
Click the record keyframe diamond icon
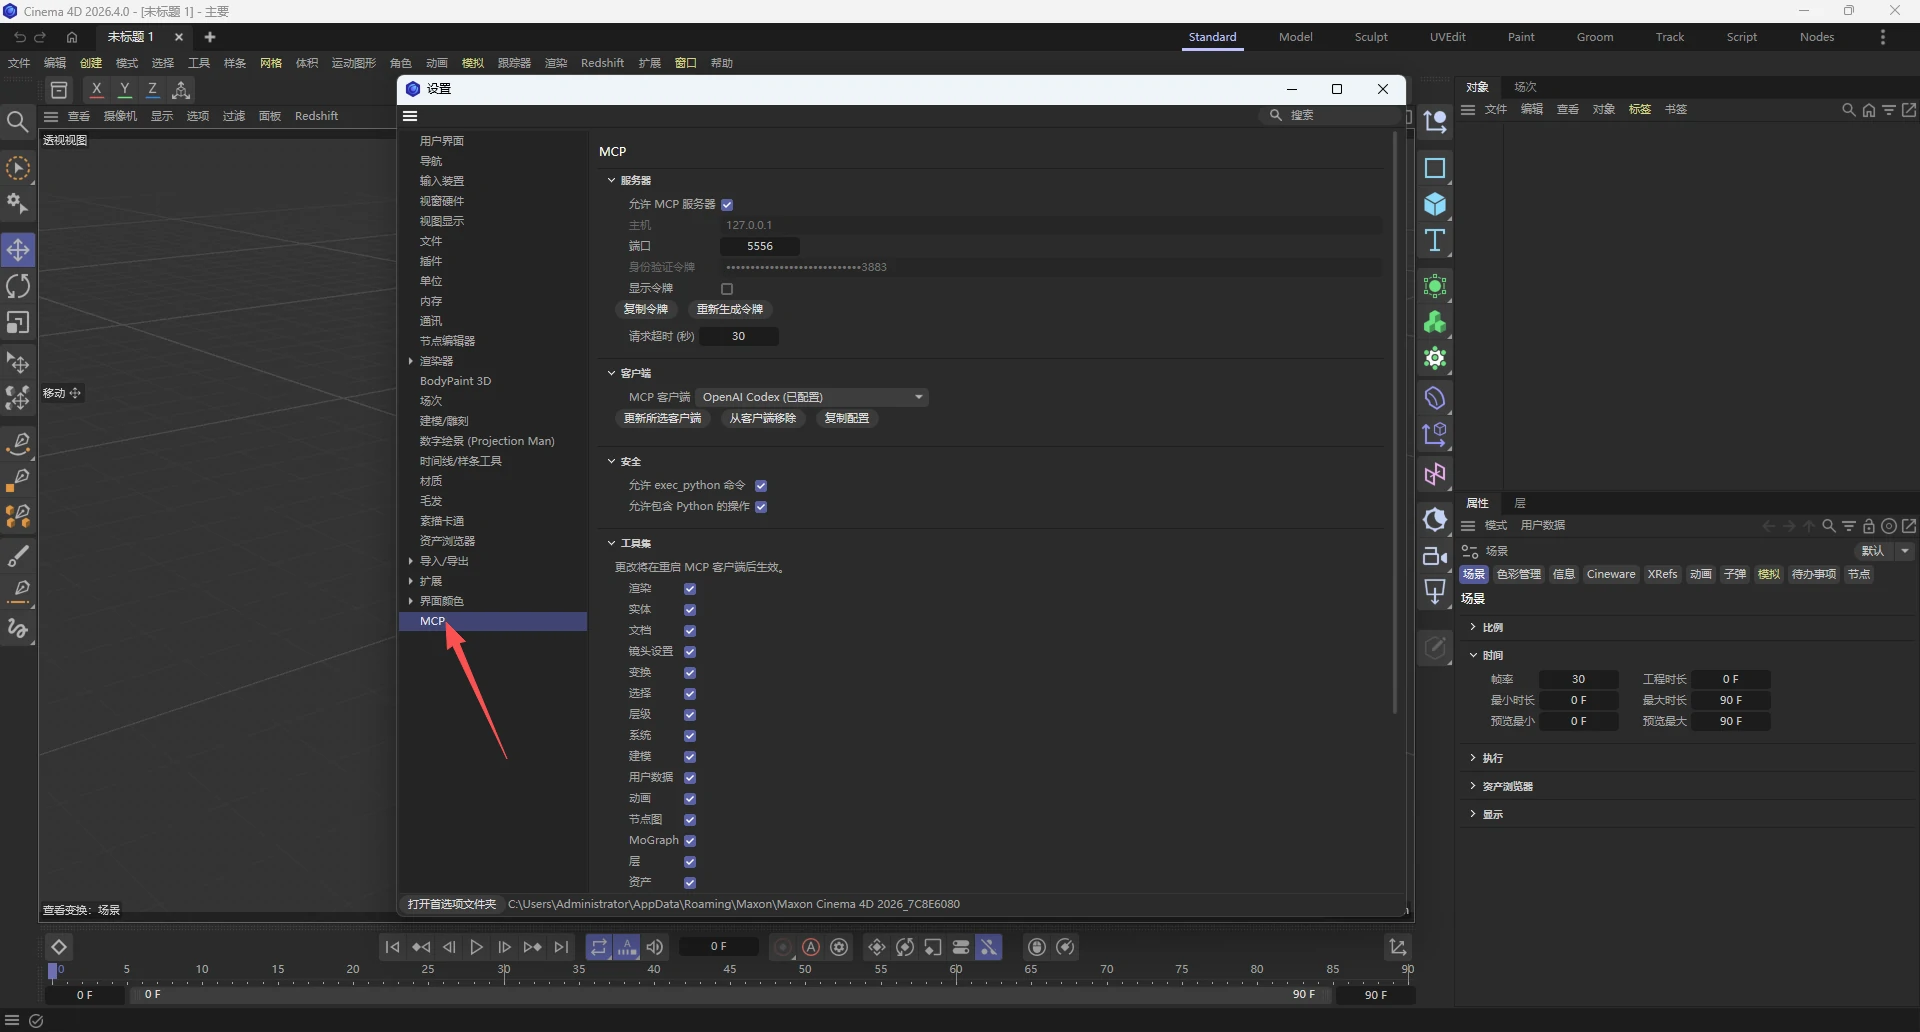tap(59, 947)
